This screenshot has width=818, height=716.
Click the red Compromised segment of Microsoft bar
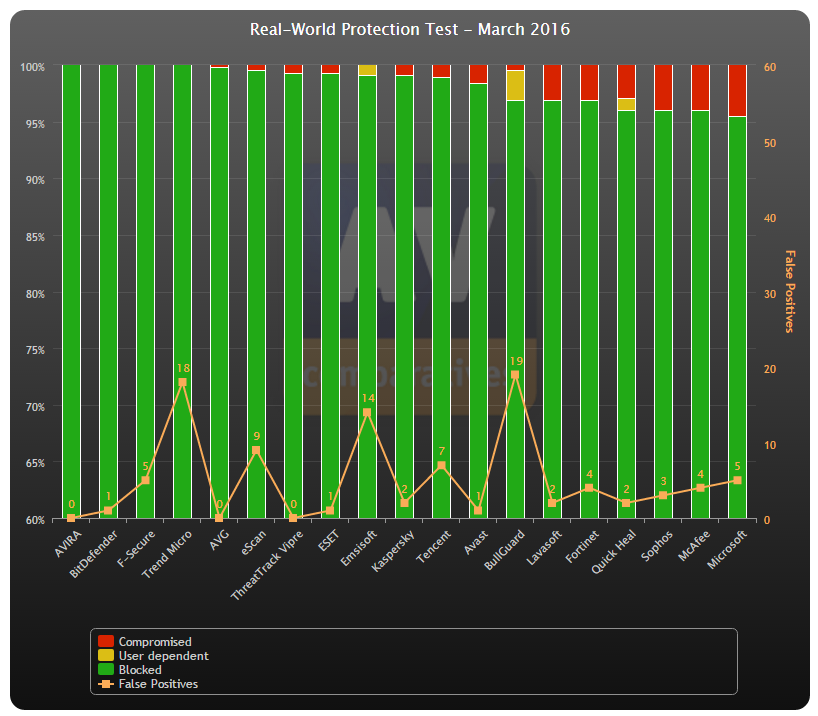pos(737,90)
